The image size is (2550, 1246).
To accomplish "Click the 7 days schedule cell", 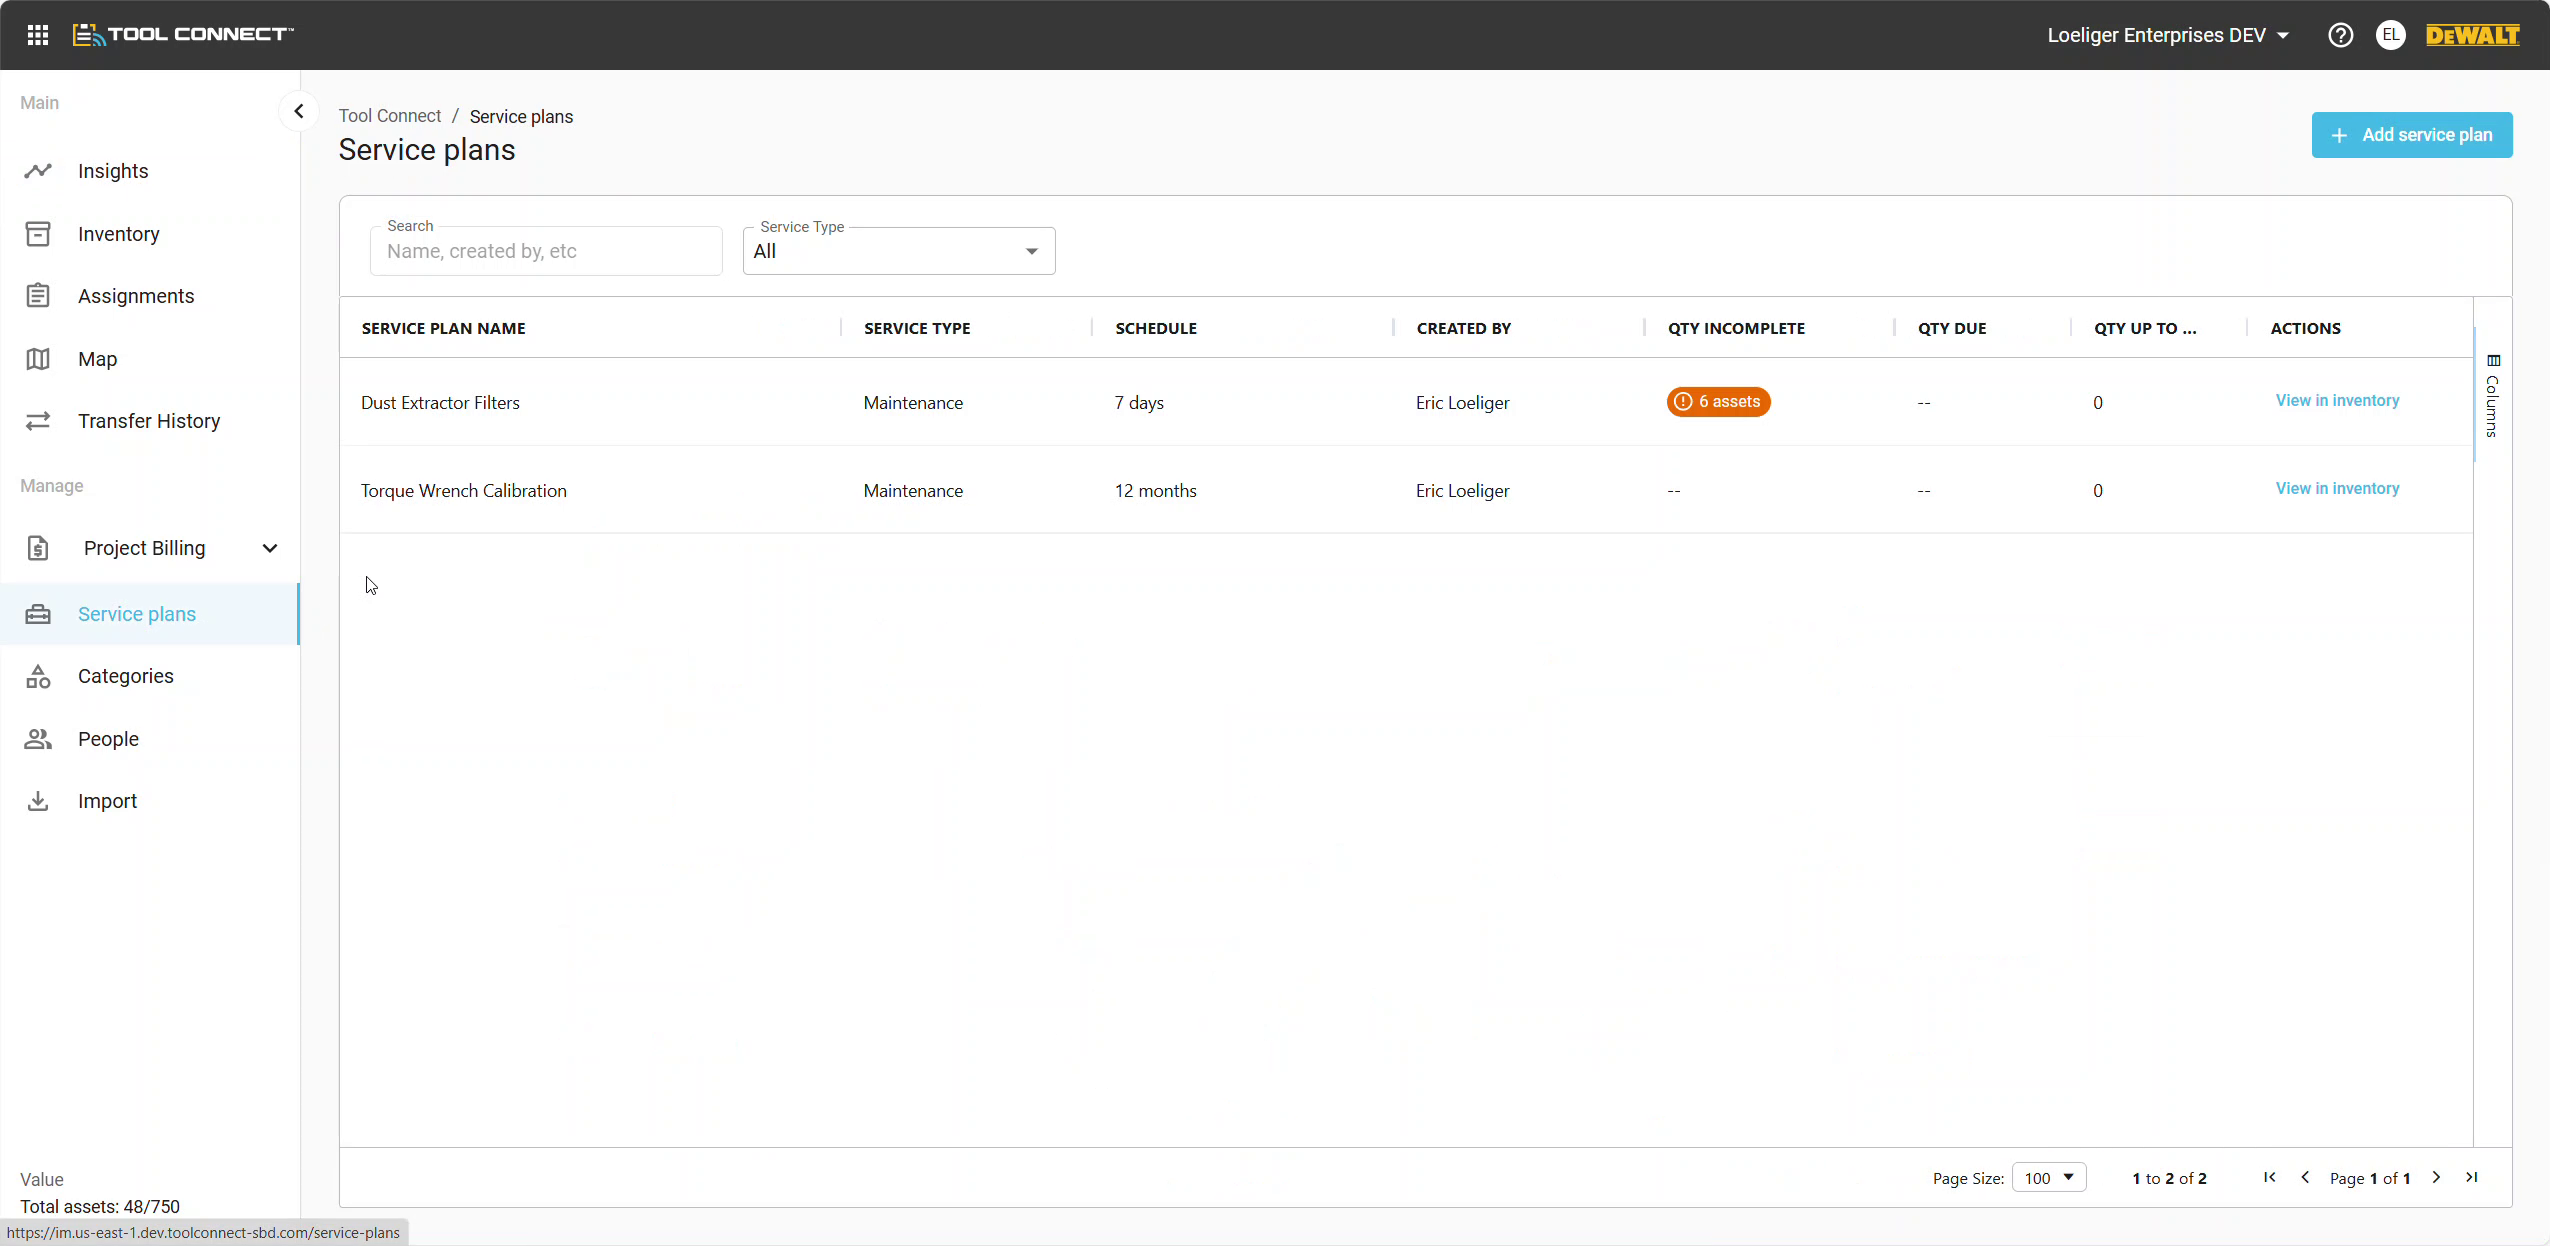I will [1139, 403].
